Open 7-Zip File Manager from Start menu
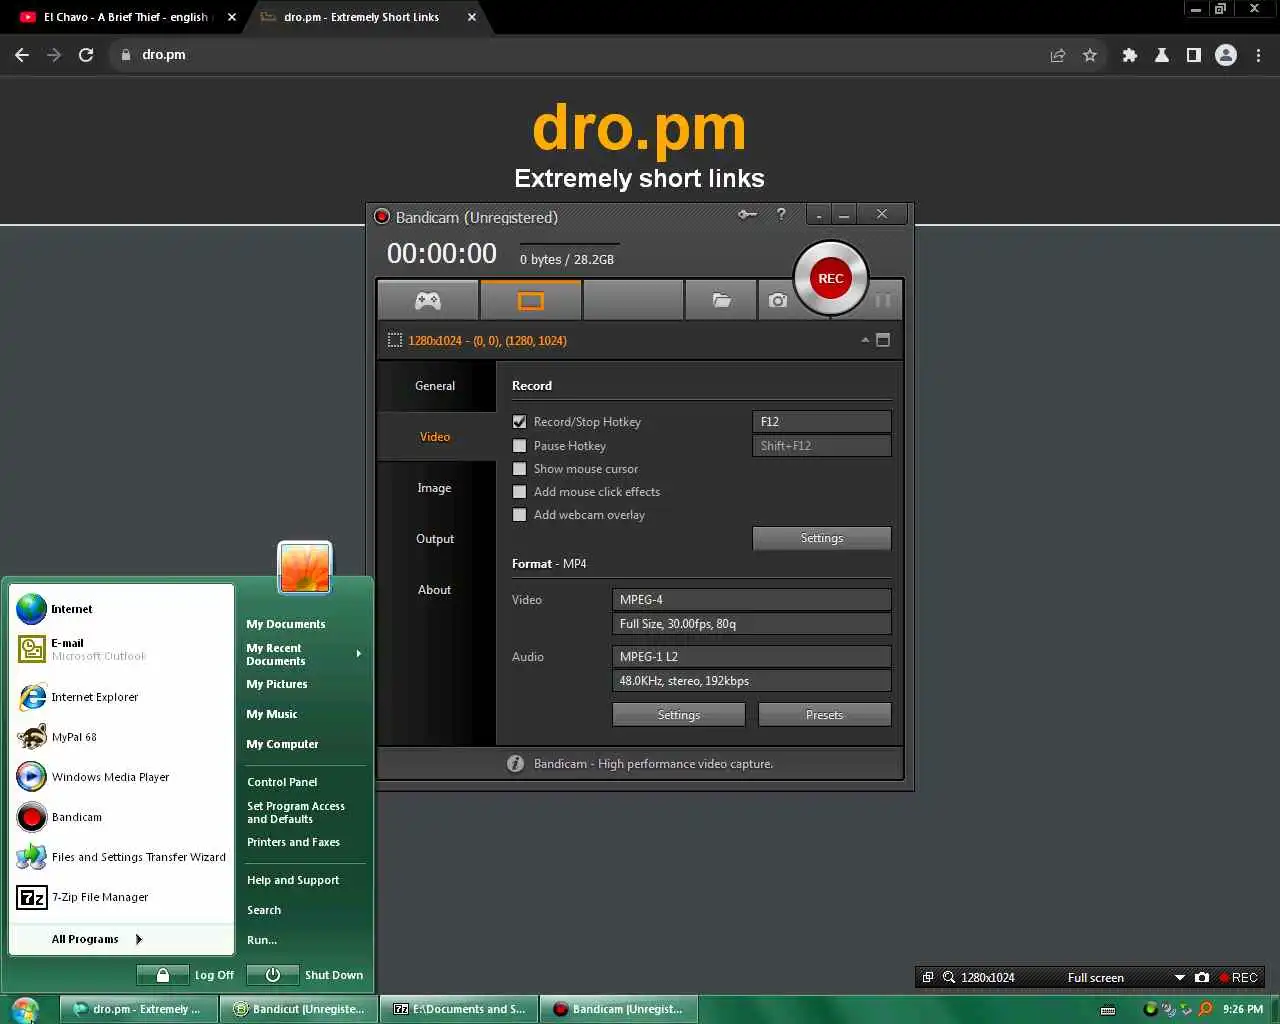 click(122, 897)
